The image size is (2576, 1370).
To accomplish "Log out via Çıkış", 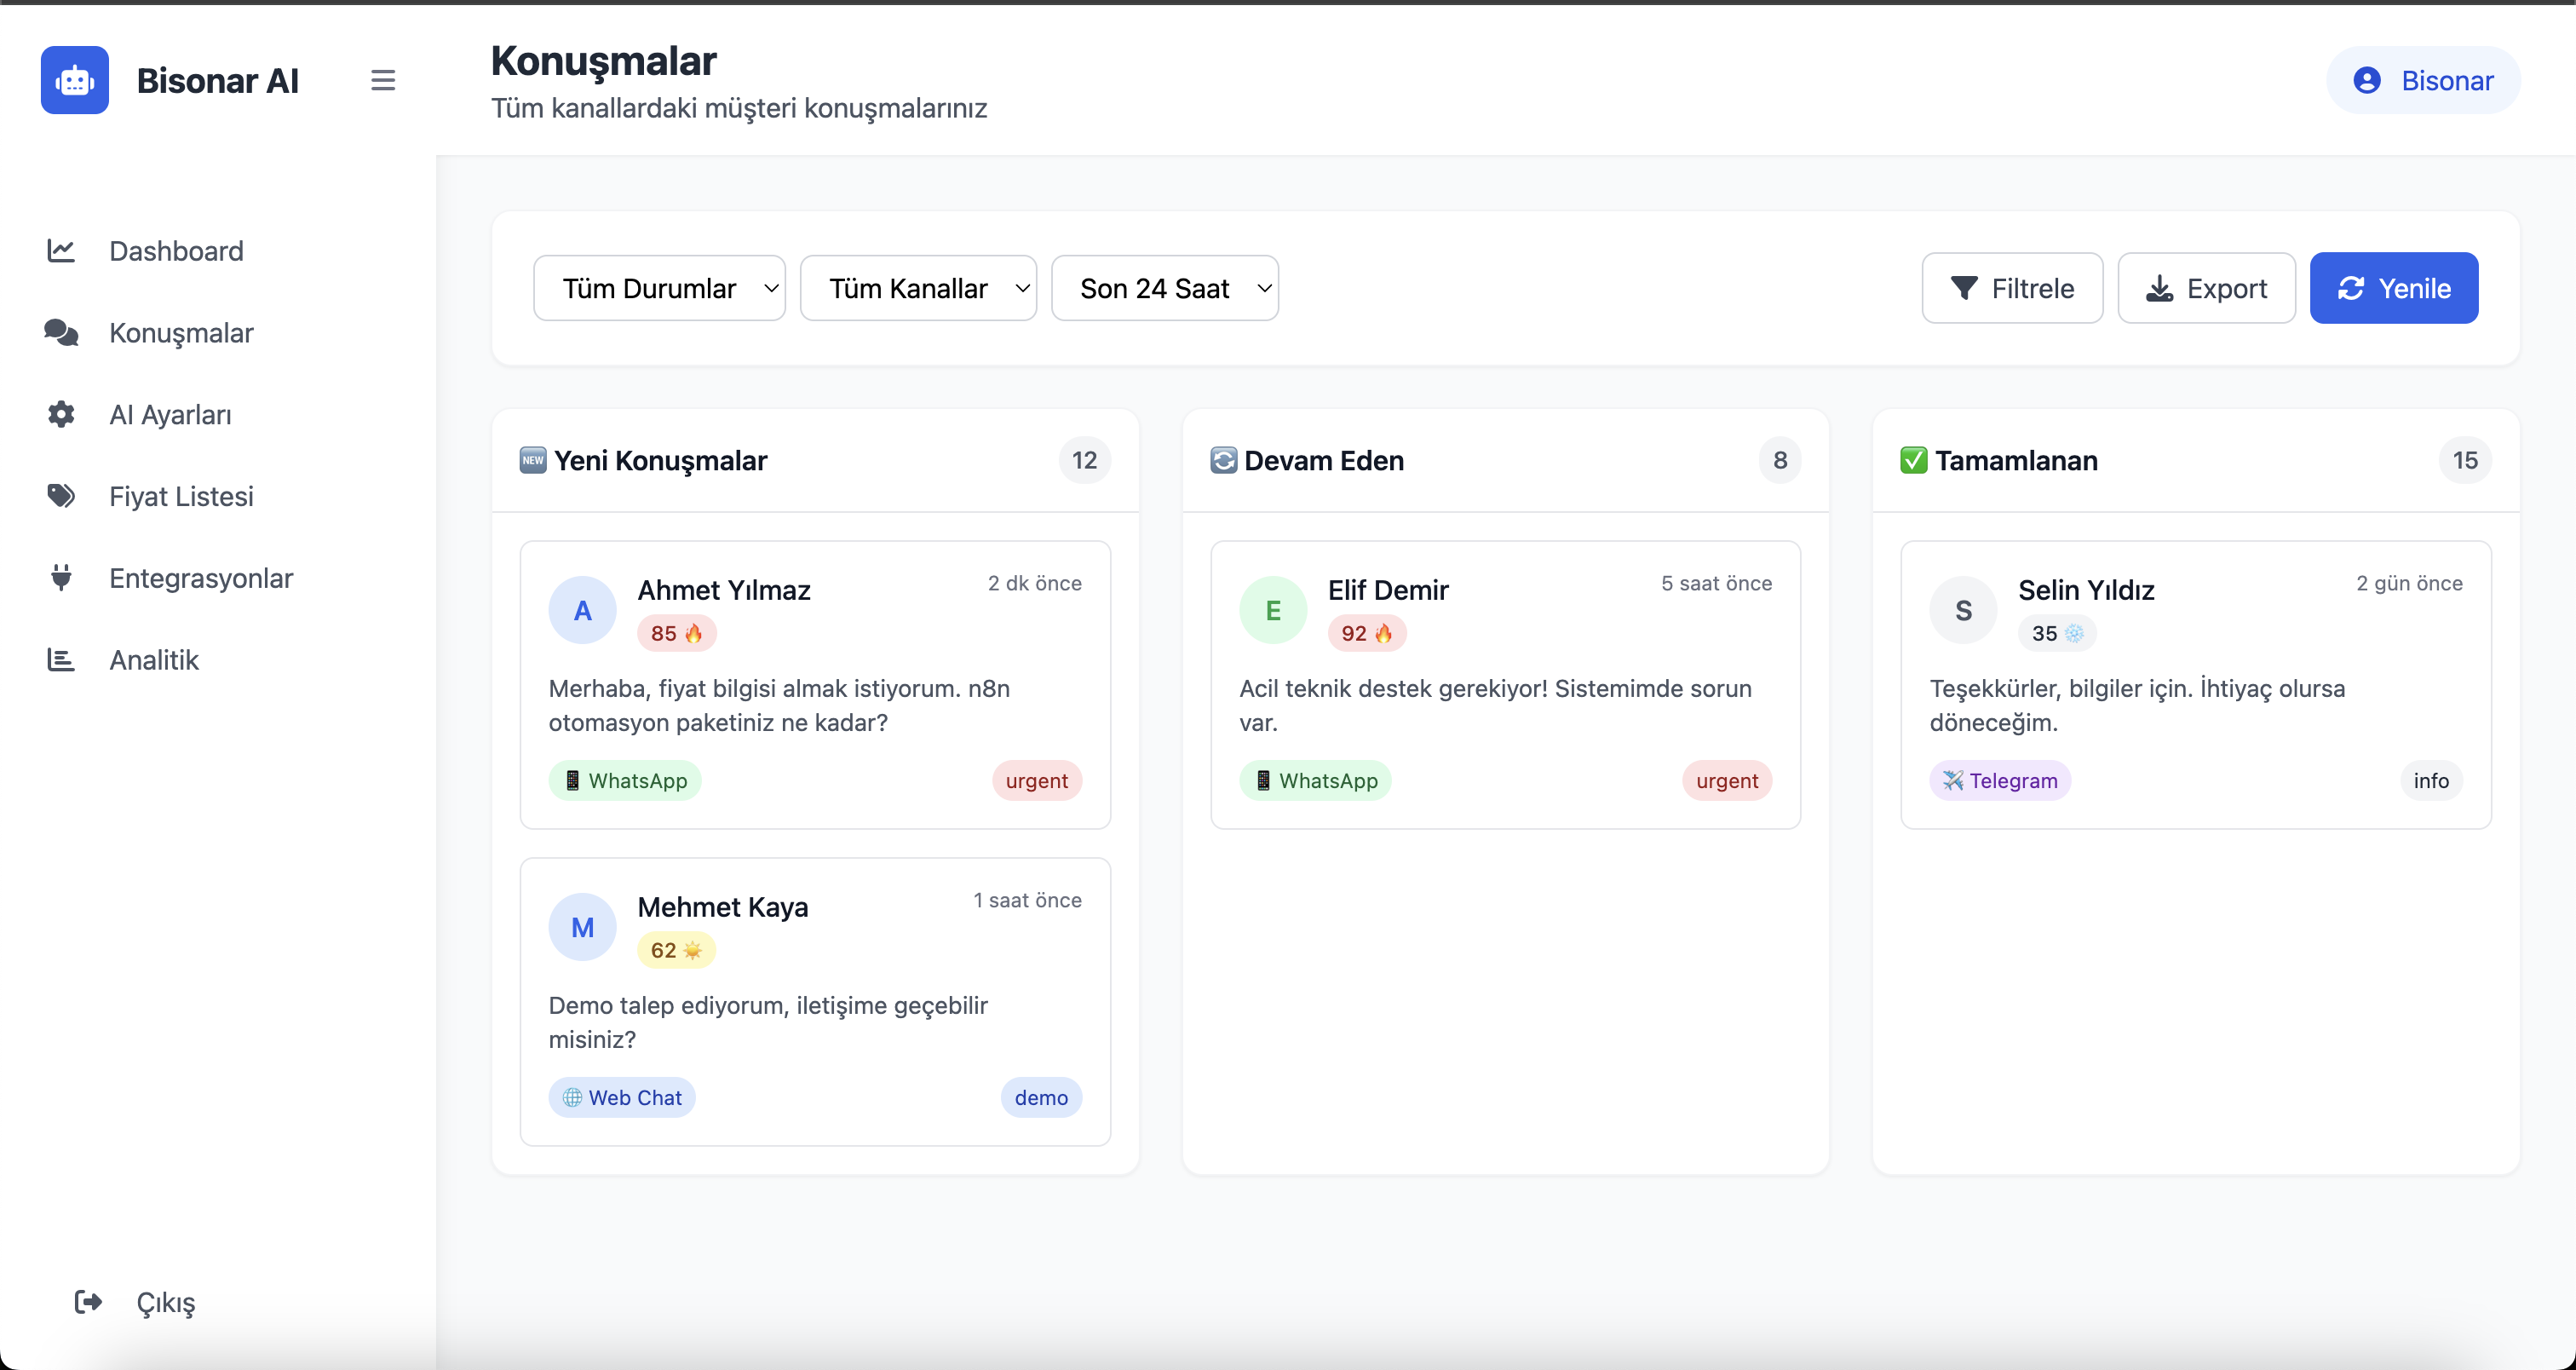I will (136, 1301).
